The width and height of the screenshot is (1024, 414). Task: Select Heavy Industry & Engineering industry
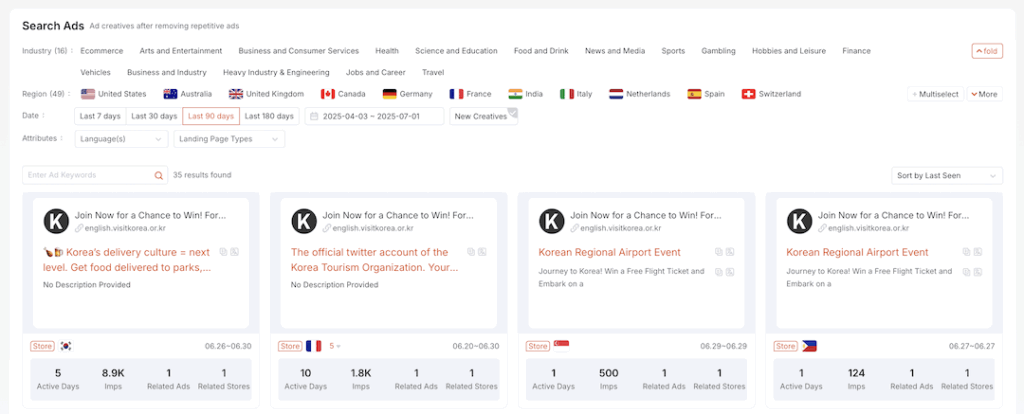click(x=276, y=72)
